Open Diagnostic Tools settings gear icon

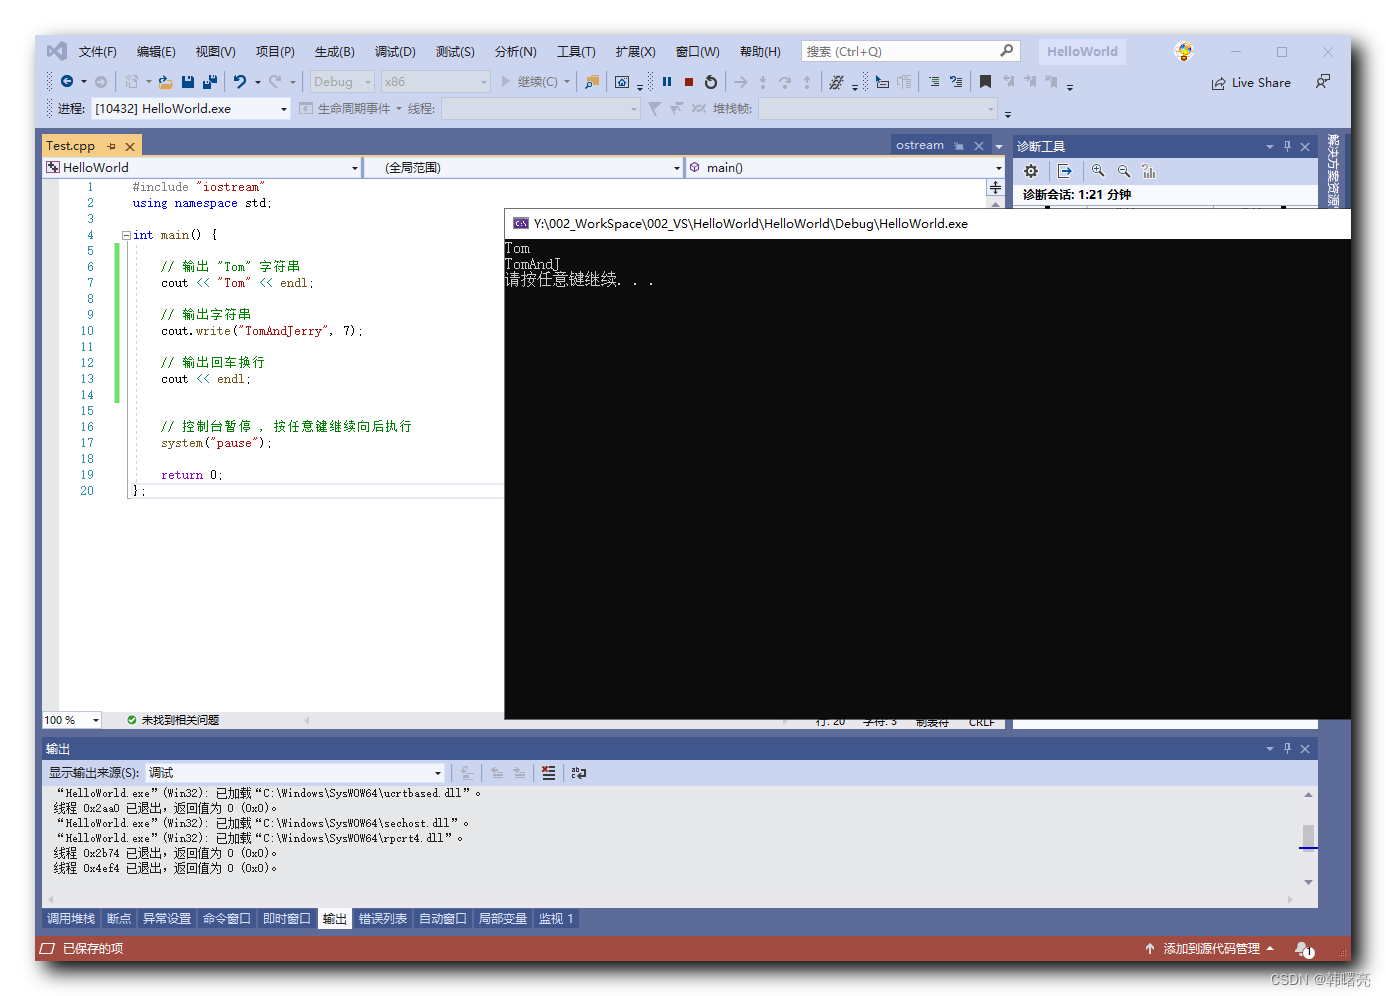[x=1031, y=171]
